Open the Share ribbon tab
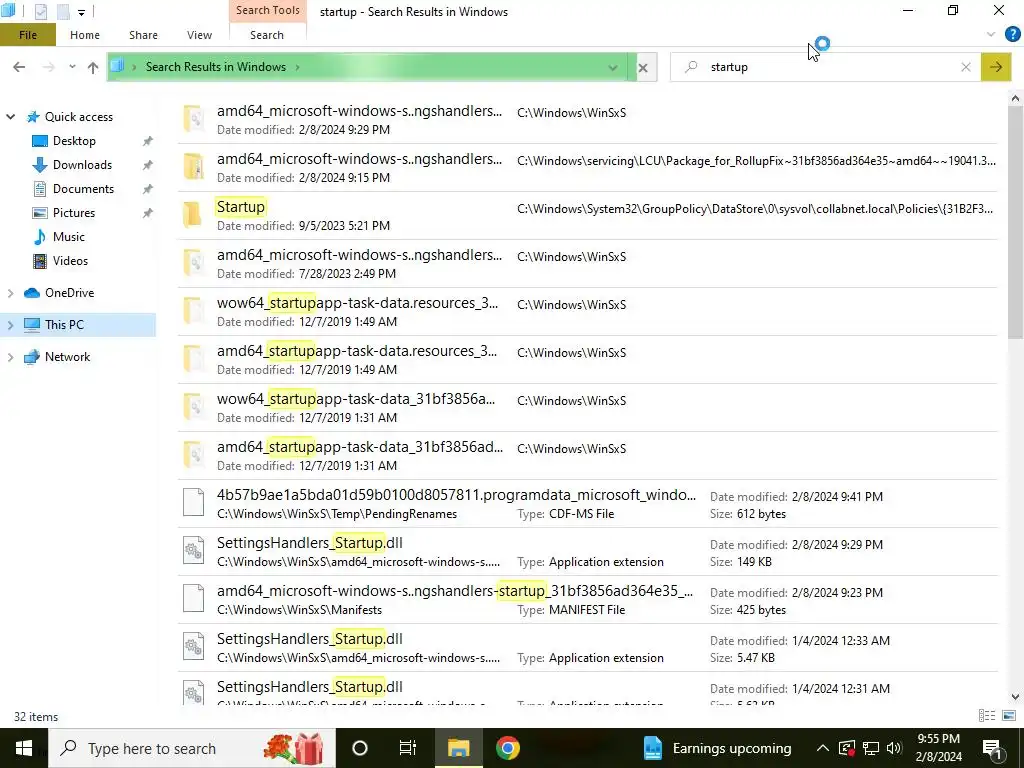This screenshot has width=1024, height=768. [x=143, y=35]
